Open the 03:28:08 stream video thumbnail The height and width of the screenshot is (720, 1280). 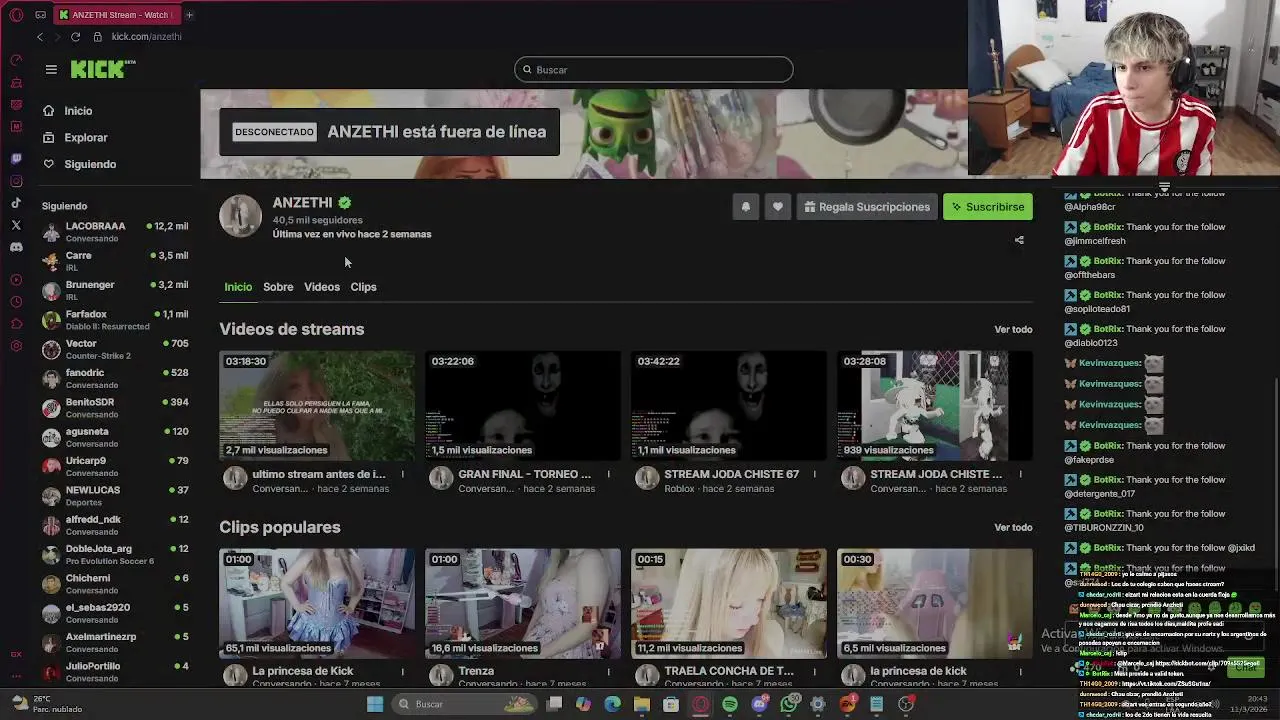coord(935,405)
